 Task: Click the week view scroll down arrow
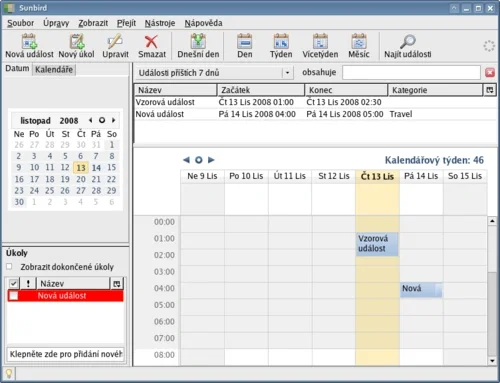point(492,360)
